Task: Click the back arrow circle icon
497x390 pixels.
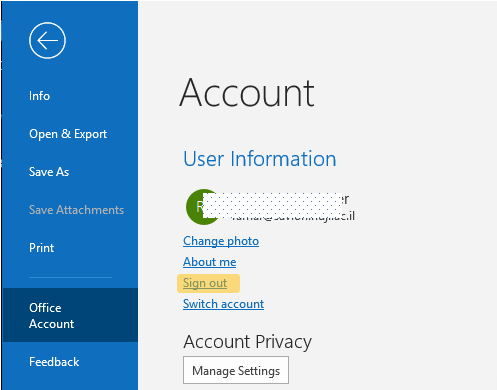Action: click(47, 41)
